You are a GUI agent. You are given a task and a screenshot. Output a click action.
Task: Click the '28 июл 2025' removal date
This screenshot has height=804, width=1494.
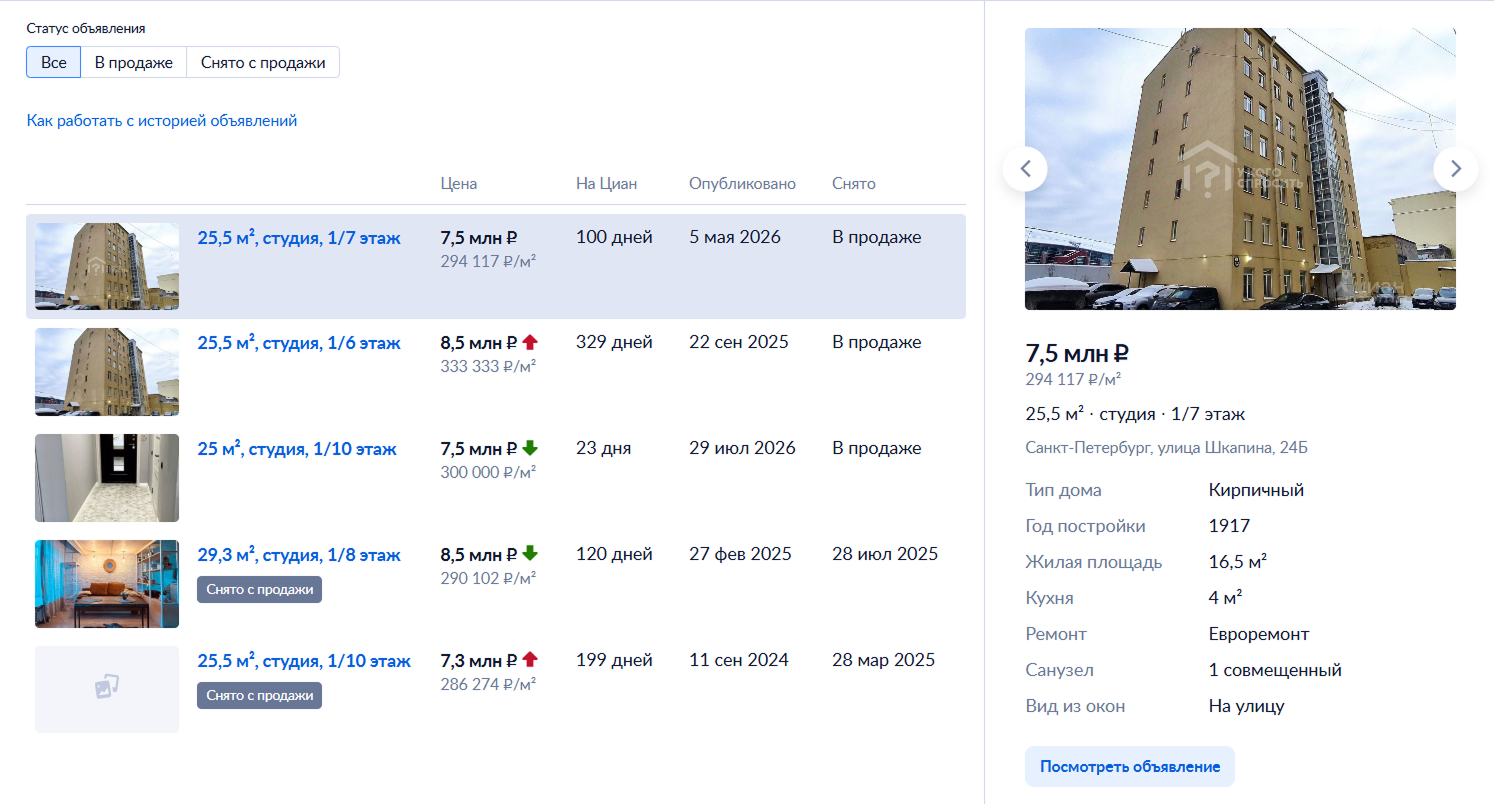[885, 554]
